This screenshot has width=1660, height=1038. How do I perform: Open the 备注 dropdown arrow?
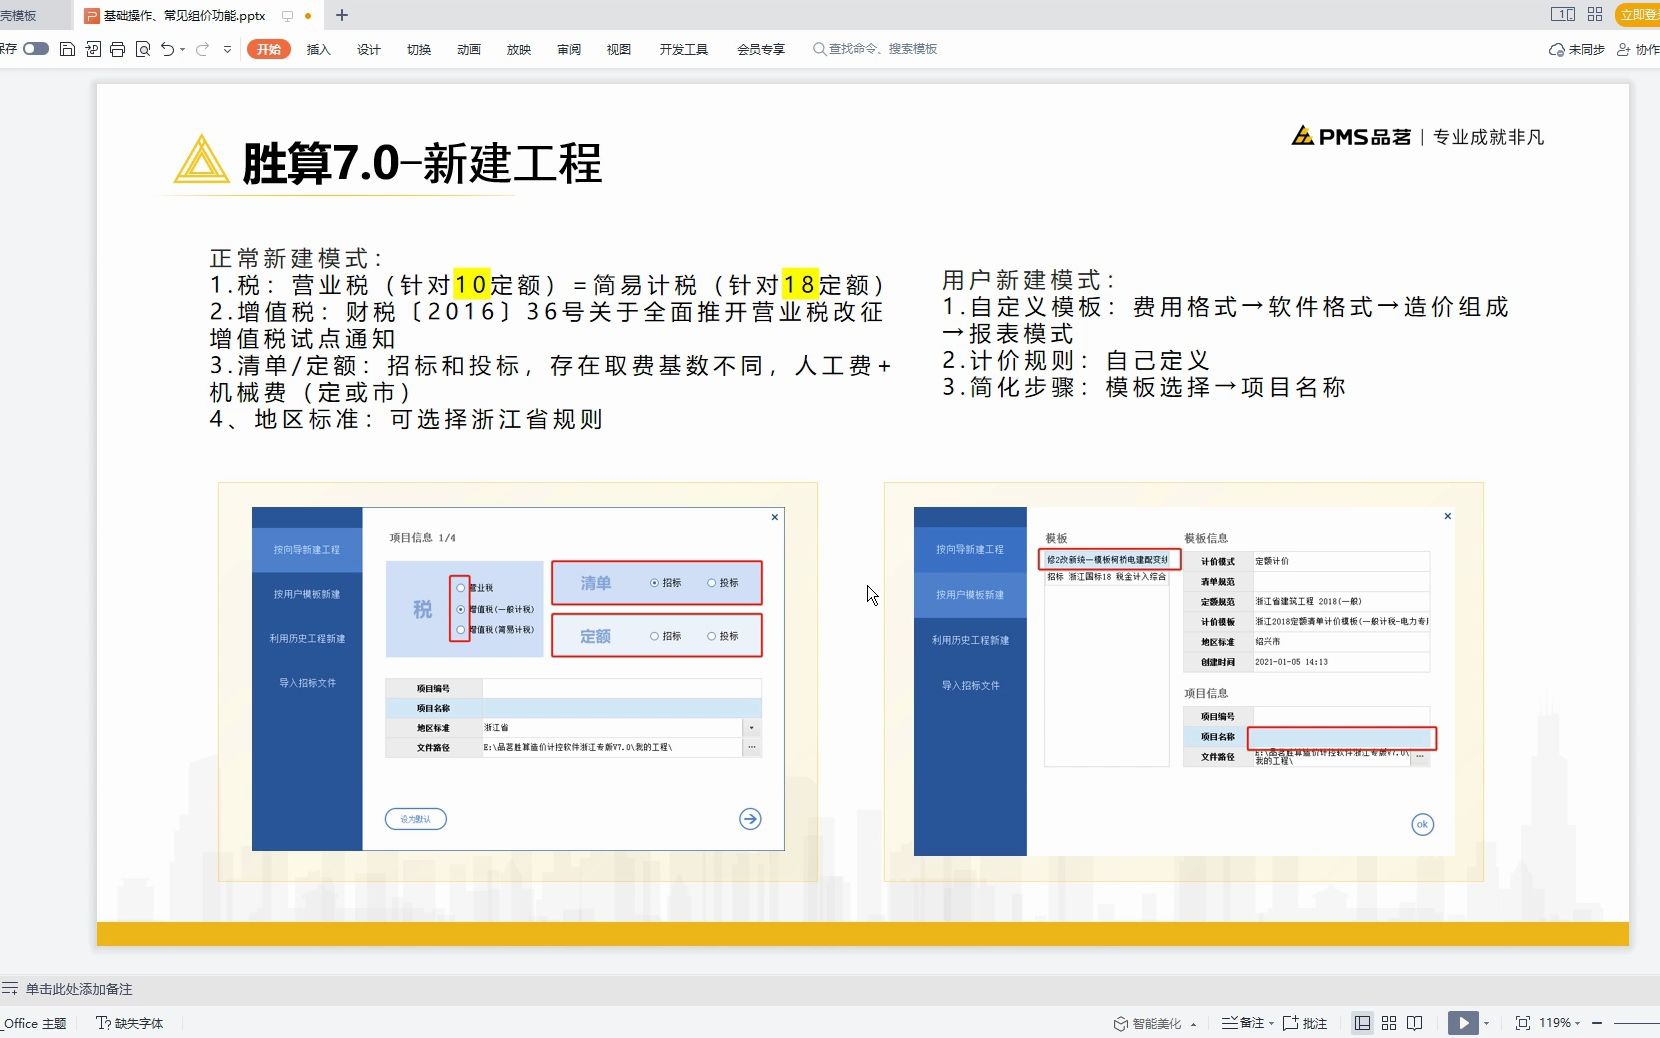(x=1271, y=1024)
